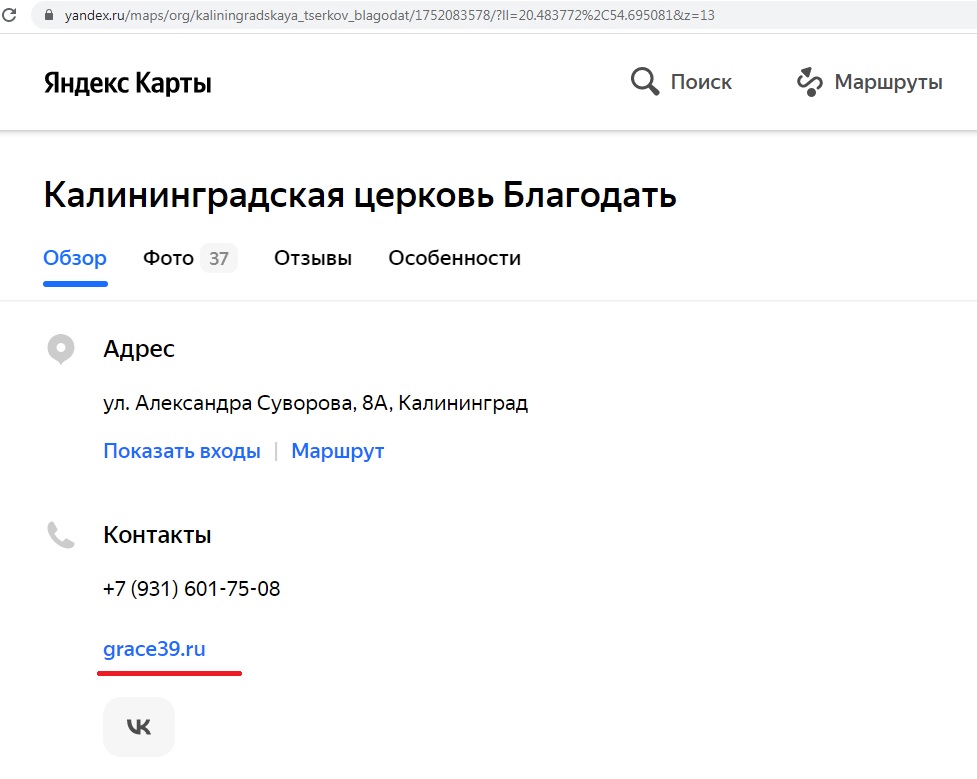Open the Фото tab
The height and width of the screenshot is (779, 977).
coord(168,258)
